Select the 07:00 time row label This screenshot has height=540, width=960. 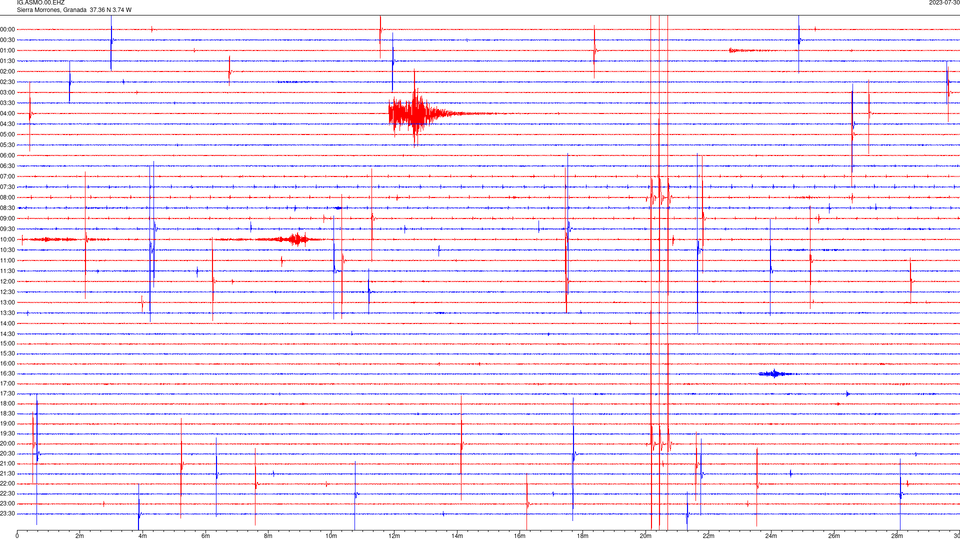coord(8,176)
